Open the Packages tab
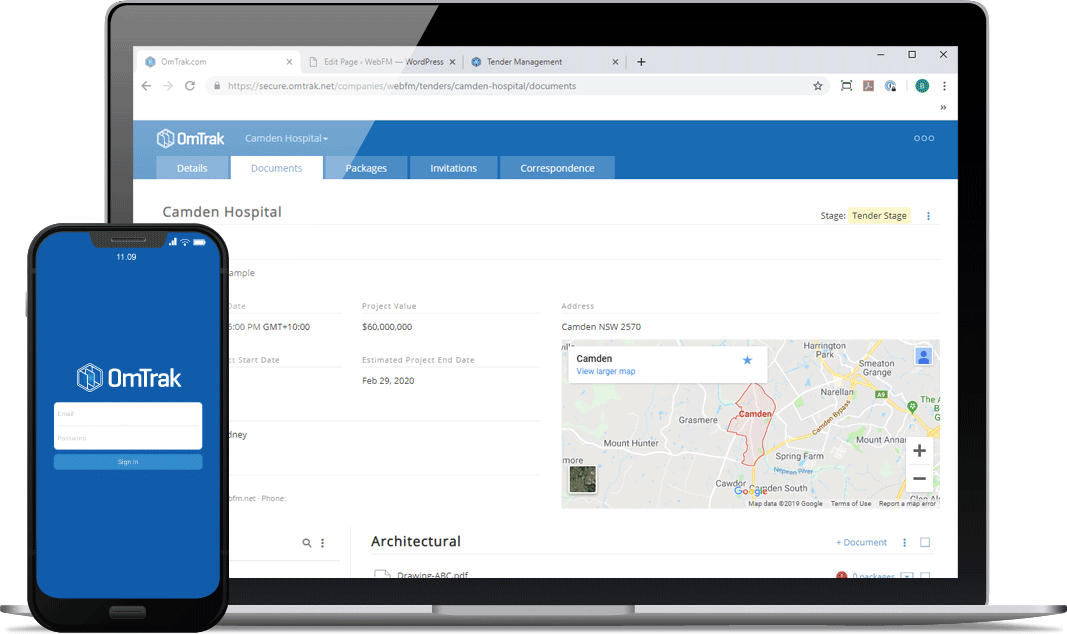The height and width of the screenshot is (634, 1067). point(366,168)
